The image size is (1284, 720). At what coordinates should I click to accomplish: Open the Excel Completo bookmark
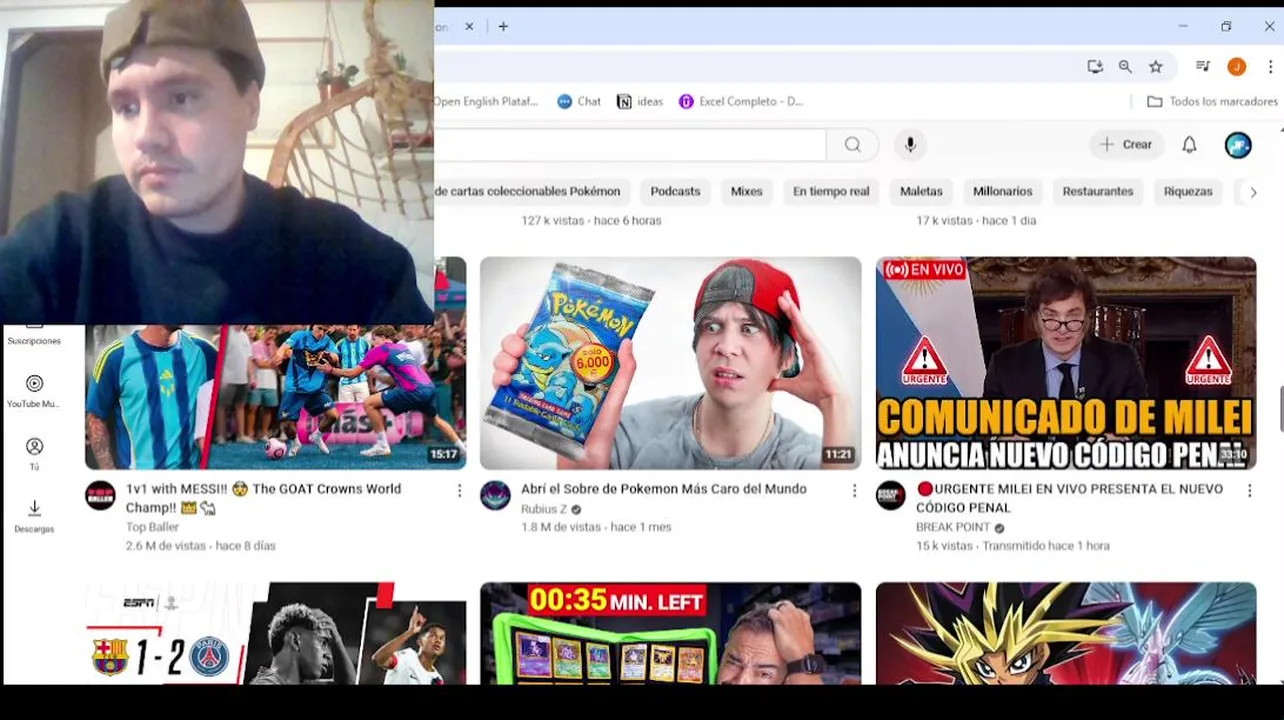741,101
